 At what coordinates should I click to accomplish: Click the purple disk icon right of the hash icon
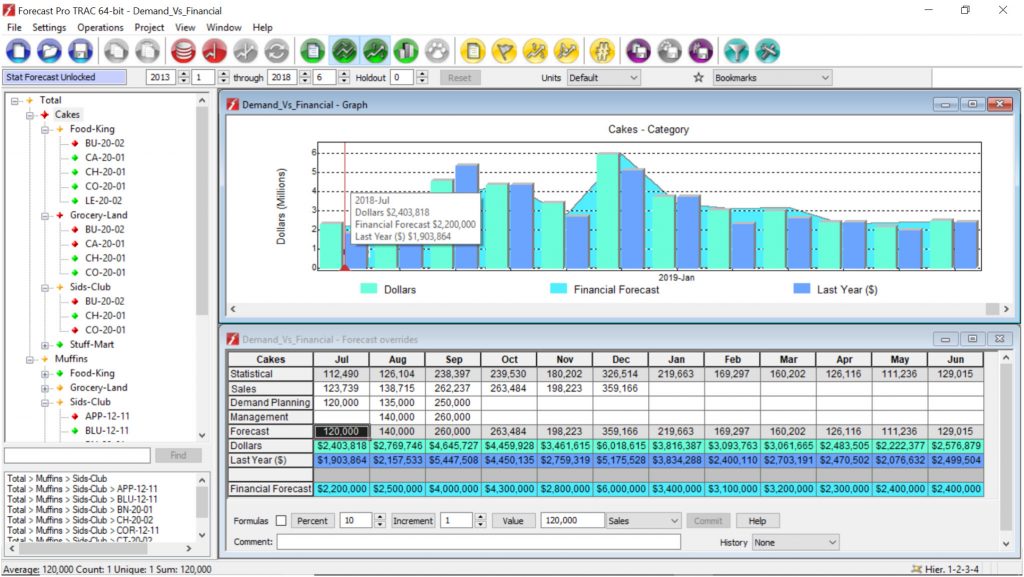pyautogui.click(x=638, y=51)
